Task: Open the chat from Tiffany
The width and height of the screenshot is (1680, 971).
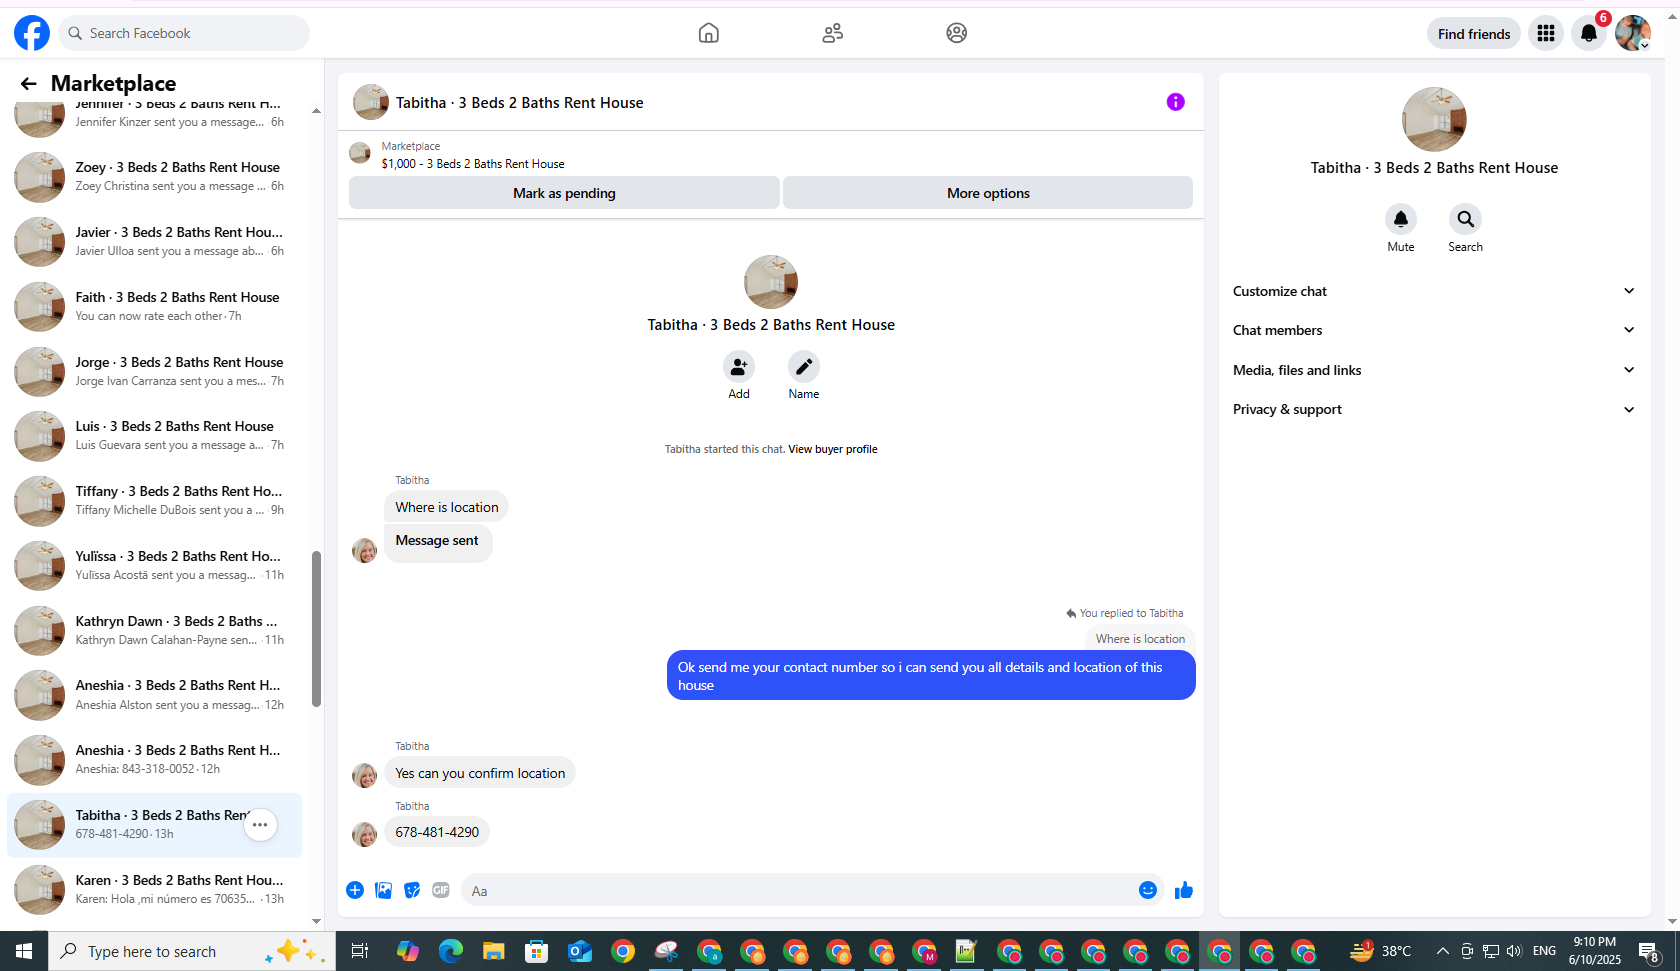Action: coord(155,501)
